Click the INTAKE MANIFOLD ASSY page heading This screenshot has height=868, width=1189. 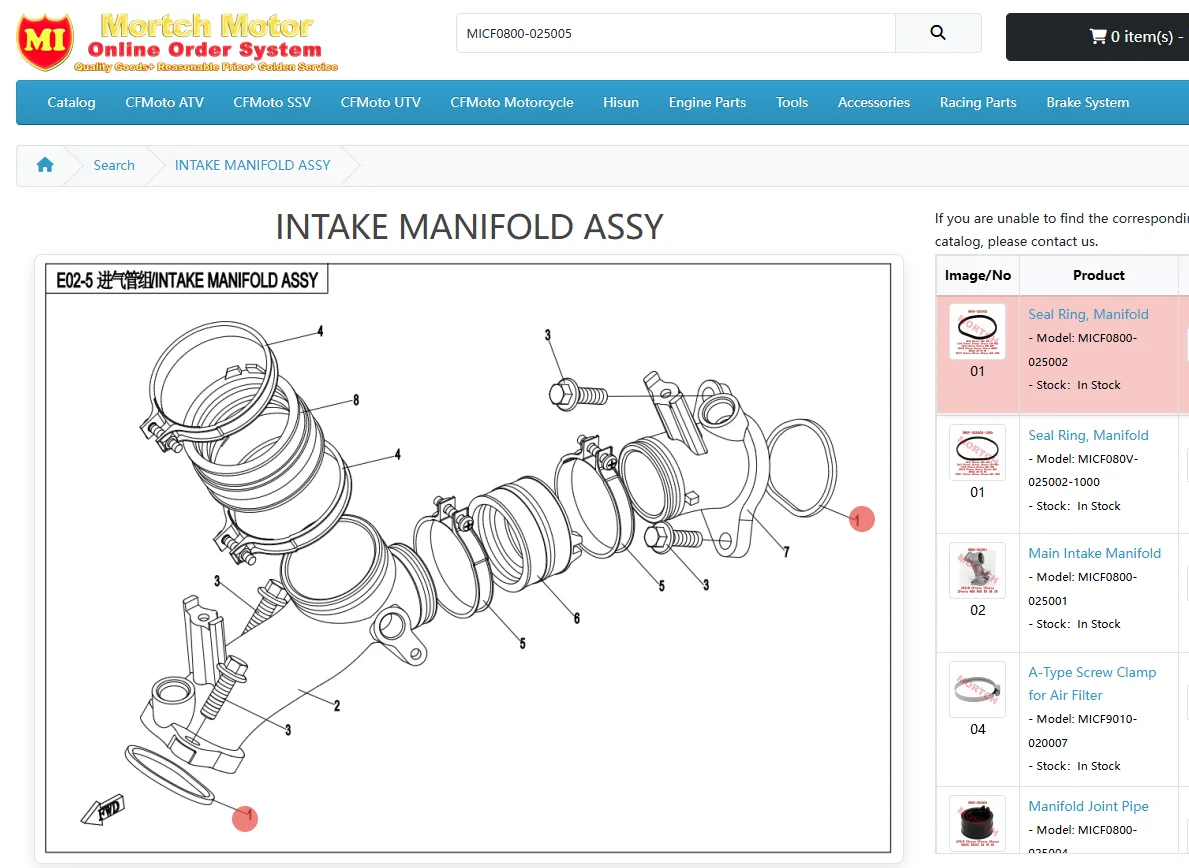point(469,227)
